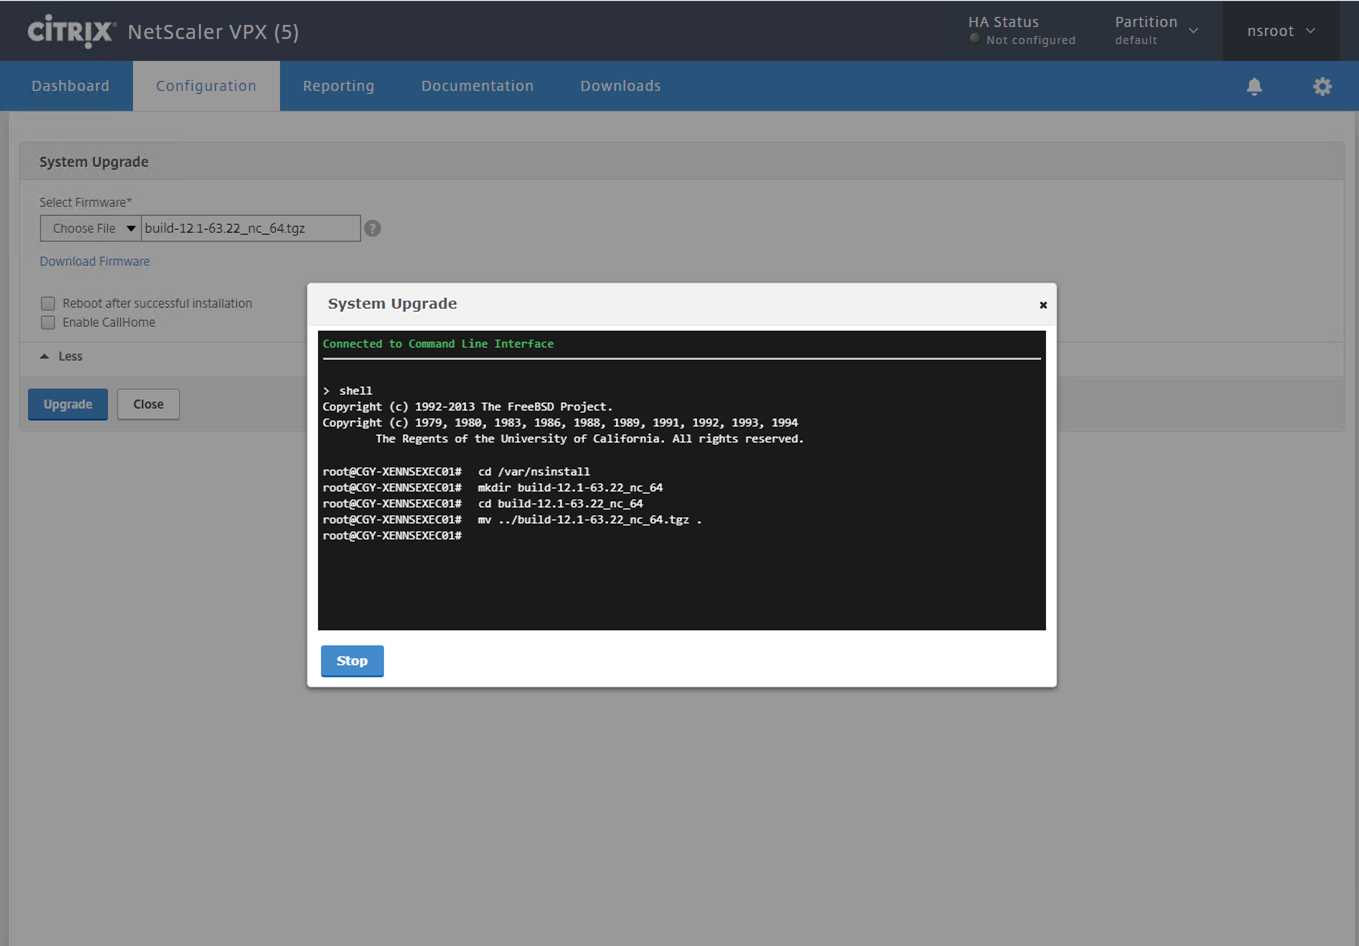Click the 'Select Firmware*' label
Screen dimensions: 1359x946
pos(86,202)
